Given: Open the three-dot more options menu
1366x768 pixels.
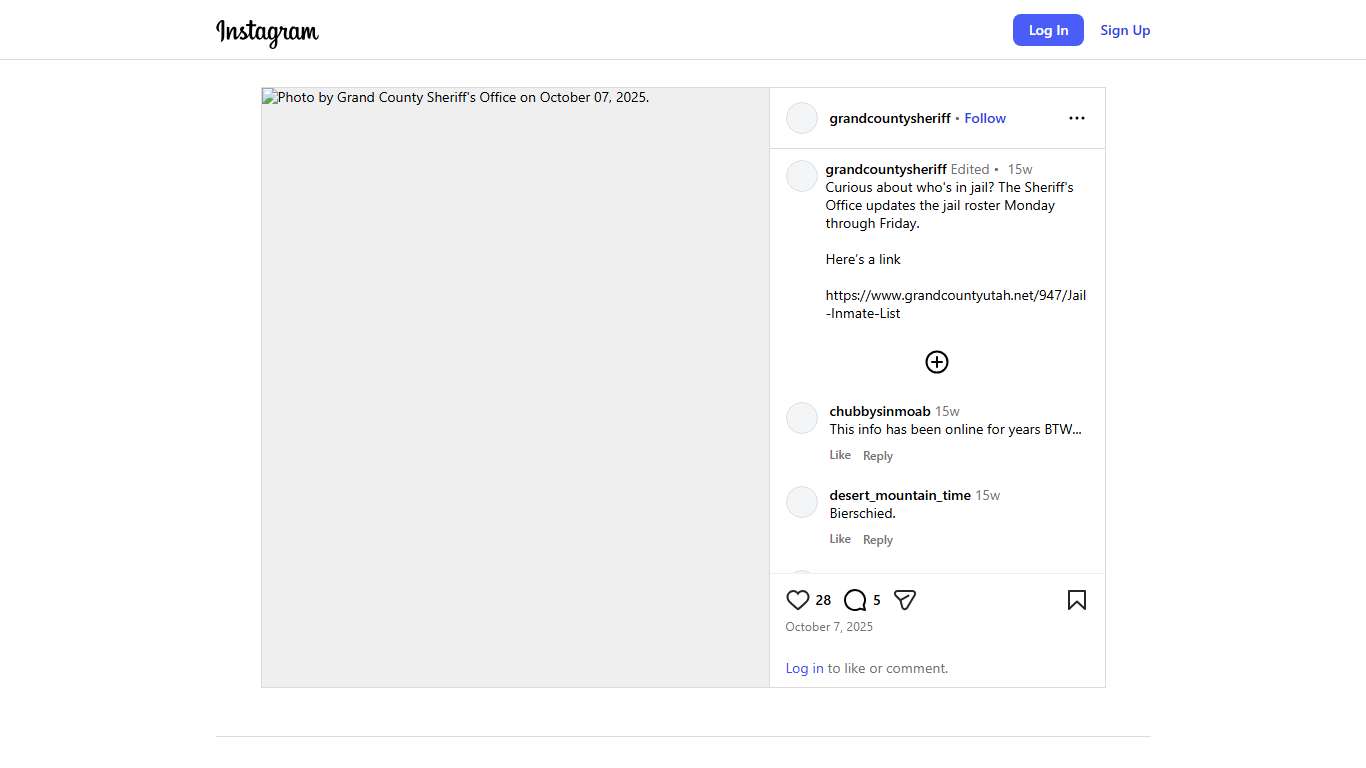Looking at the screenshot, I should (x=1076, y=118).
